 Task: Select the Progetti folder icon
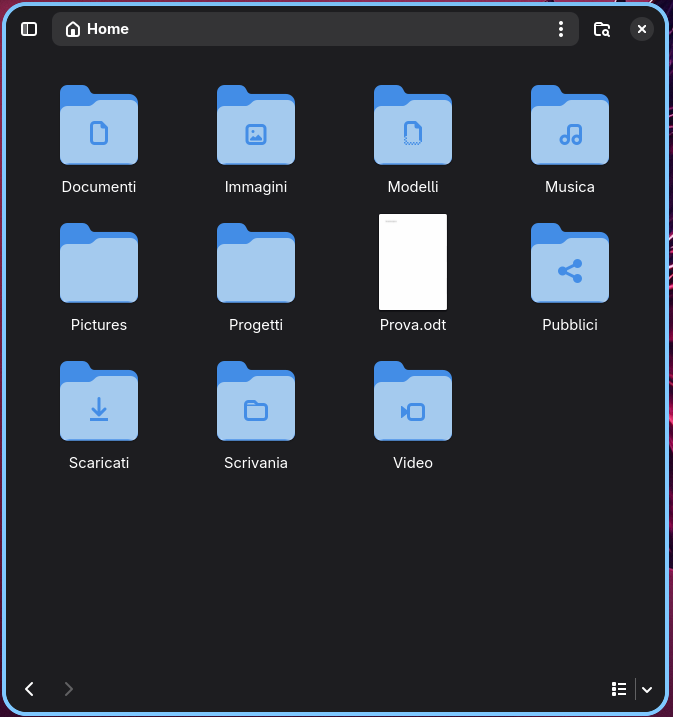[x=256, y=263]
